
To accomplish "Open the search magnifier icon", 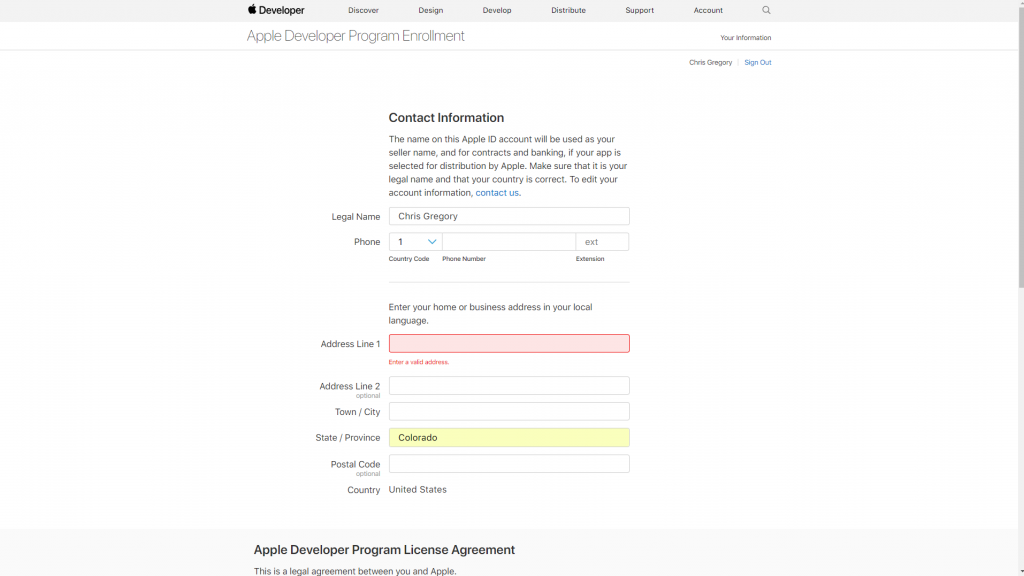I will 766,10.
